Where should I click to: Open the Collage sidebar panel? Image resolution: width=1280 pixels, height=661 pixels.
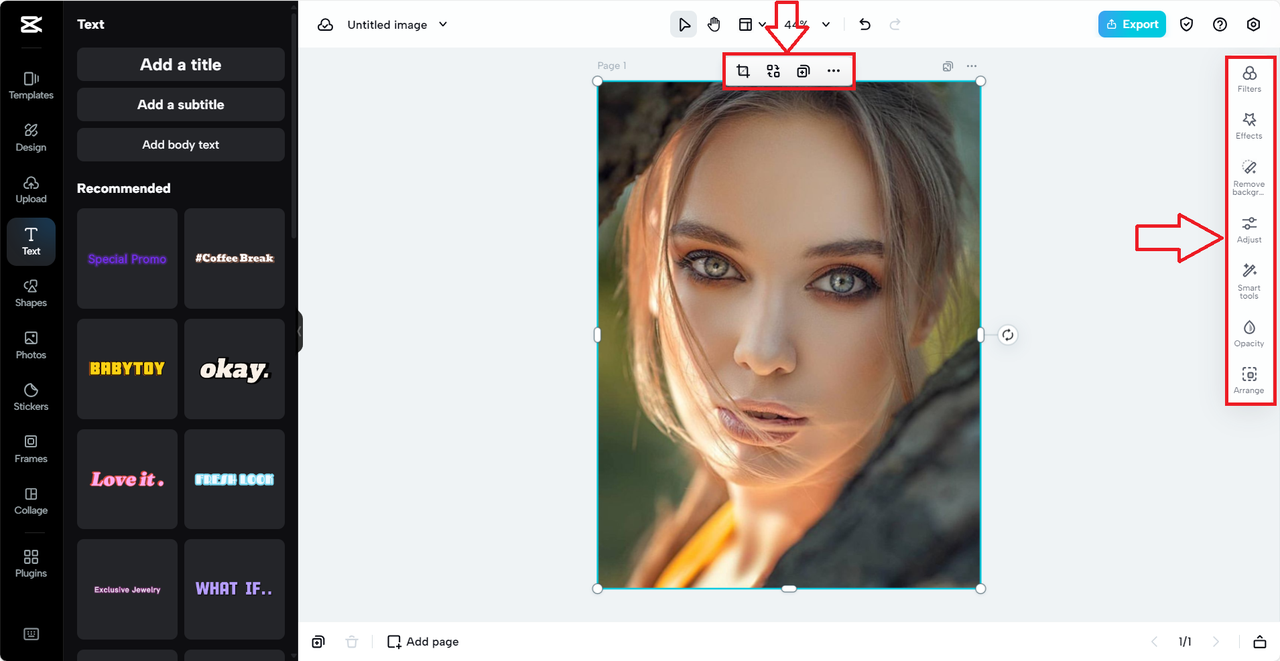pyautogui.click(x=31, y=501)
